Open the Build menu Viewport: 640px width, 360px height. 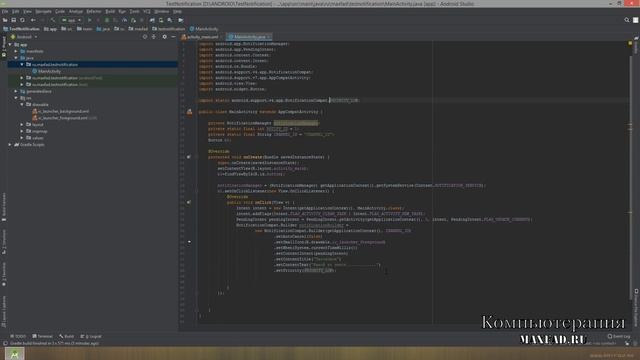[x=110, y=11]
